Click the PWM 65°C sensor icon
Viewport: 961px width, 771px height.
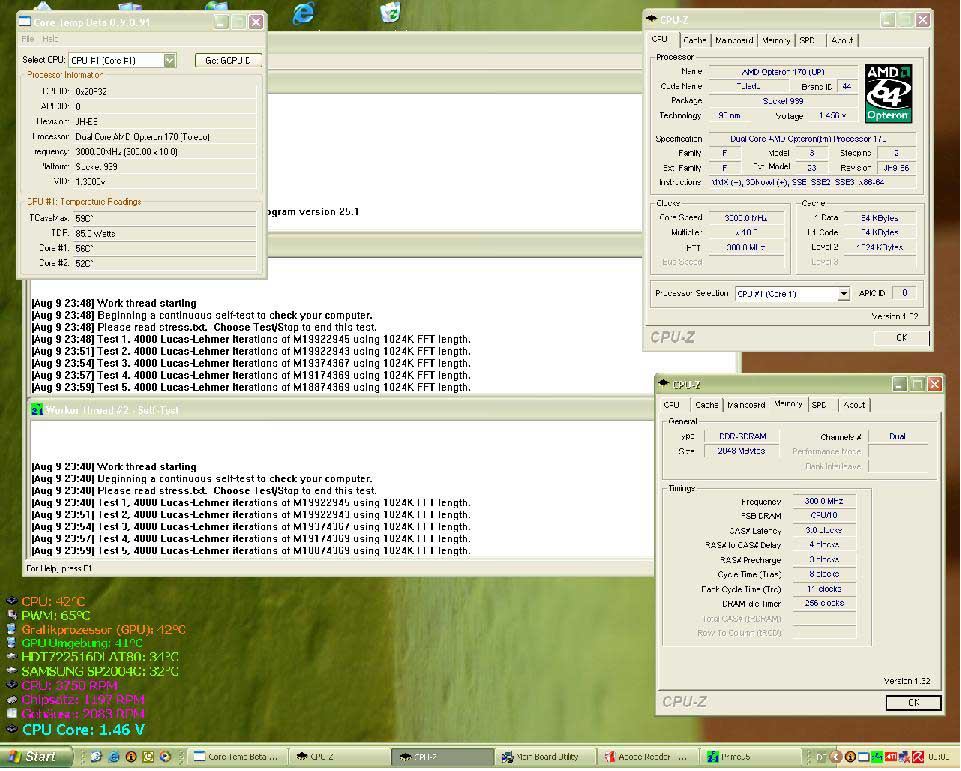coord(11,615)
